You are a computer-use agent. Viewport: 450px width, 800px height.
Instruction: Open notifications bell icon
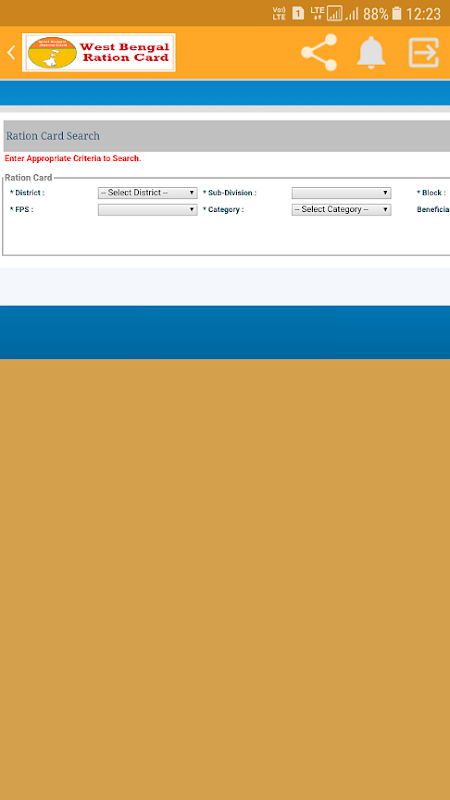click(x=371, y=52)
